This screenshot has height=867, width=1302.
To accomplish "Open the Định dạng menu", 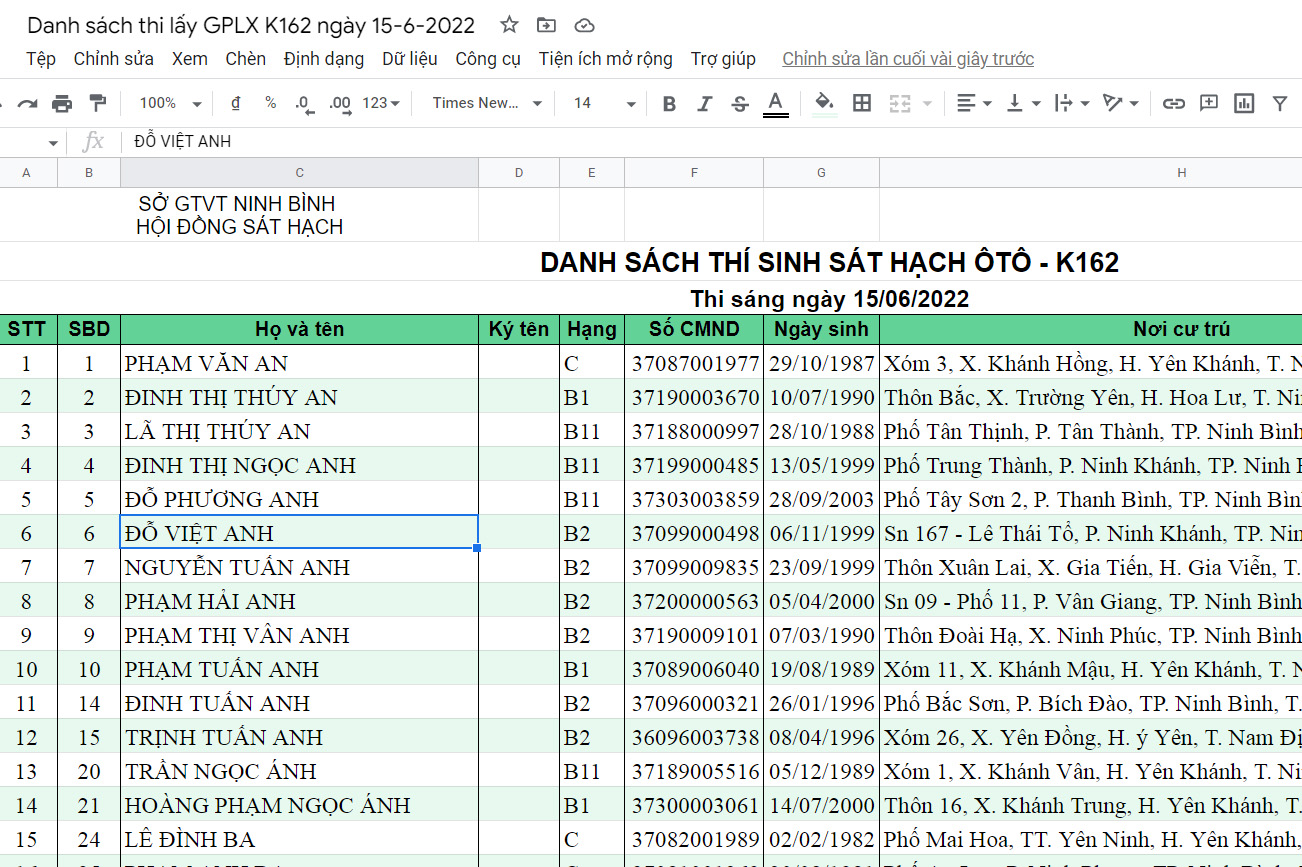I will 323,59.
